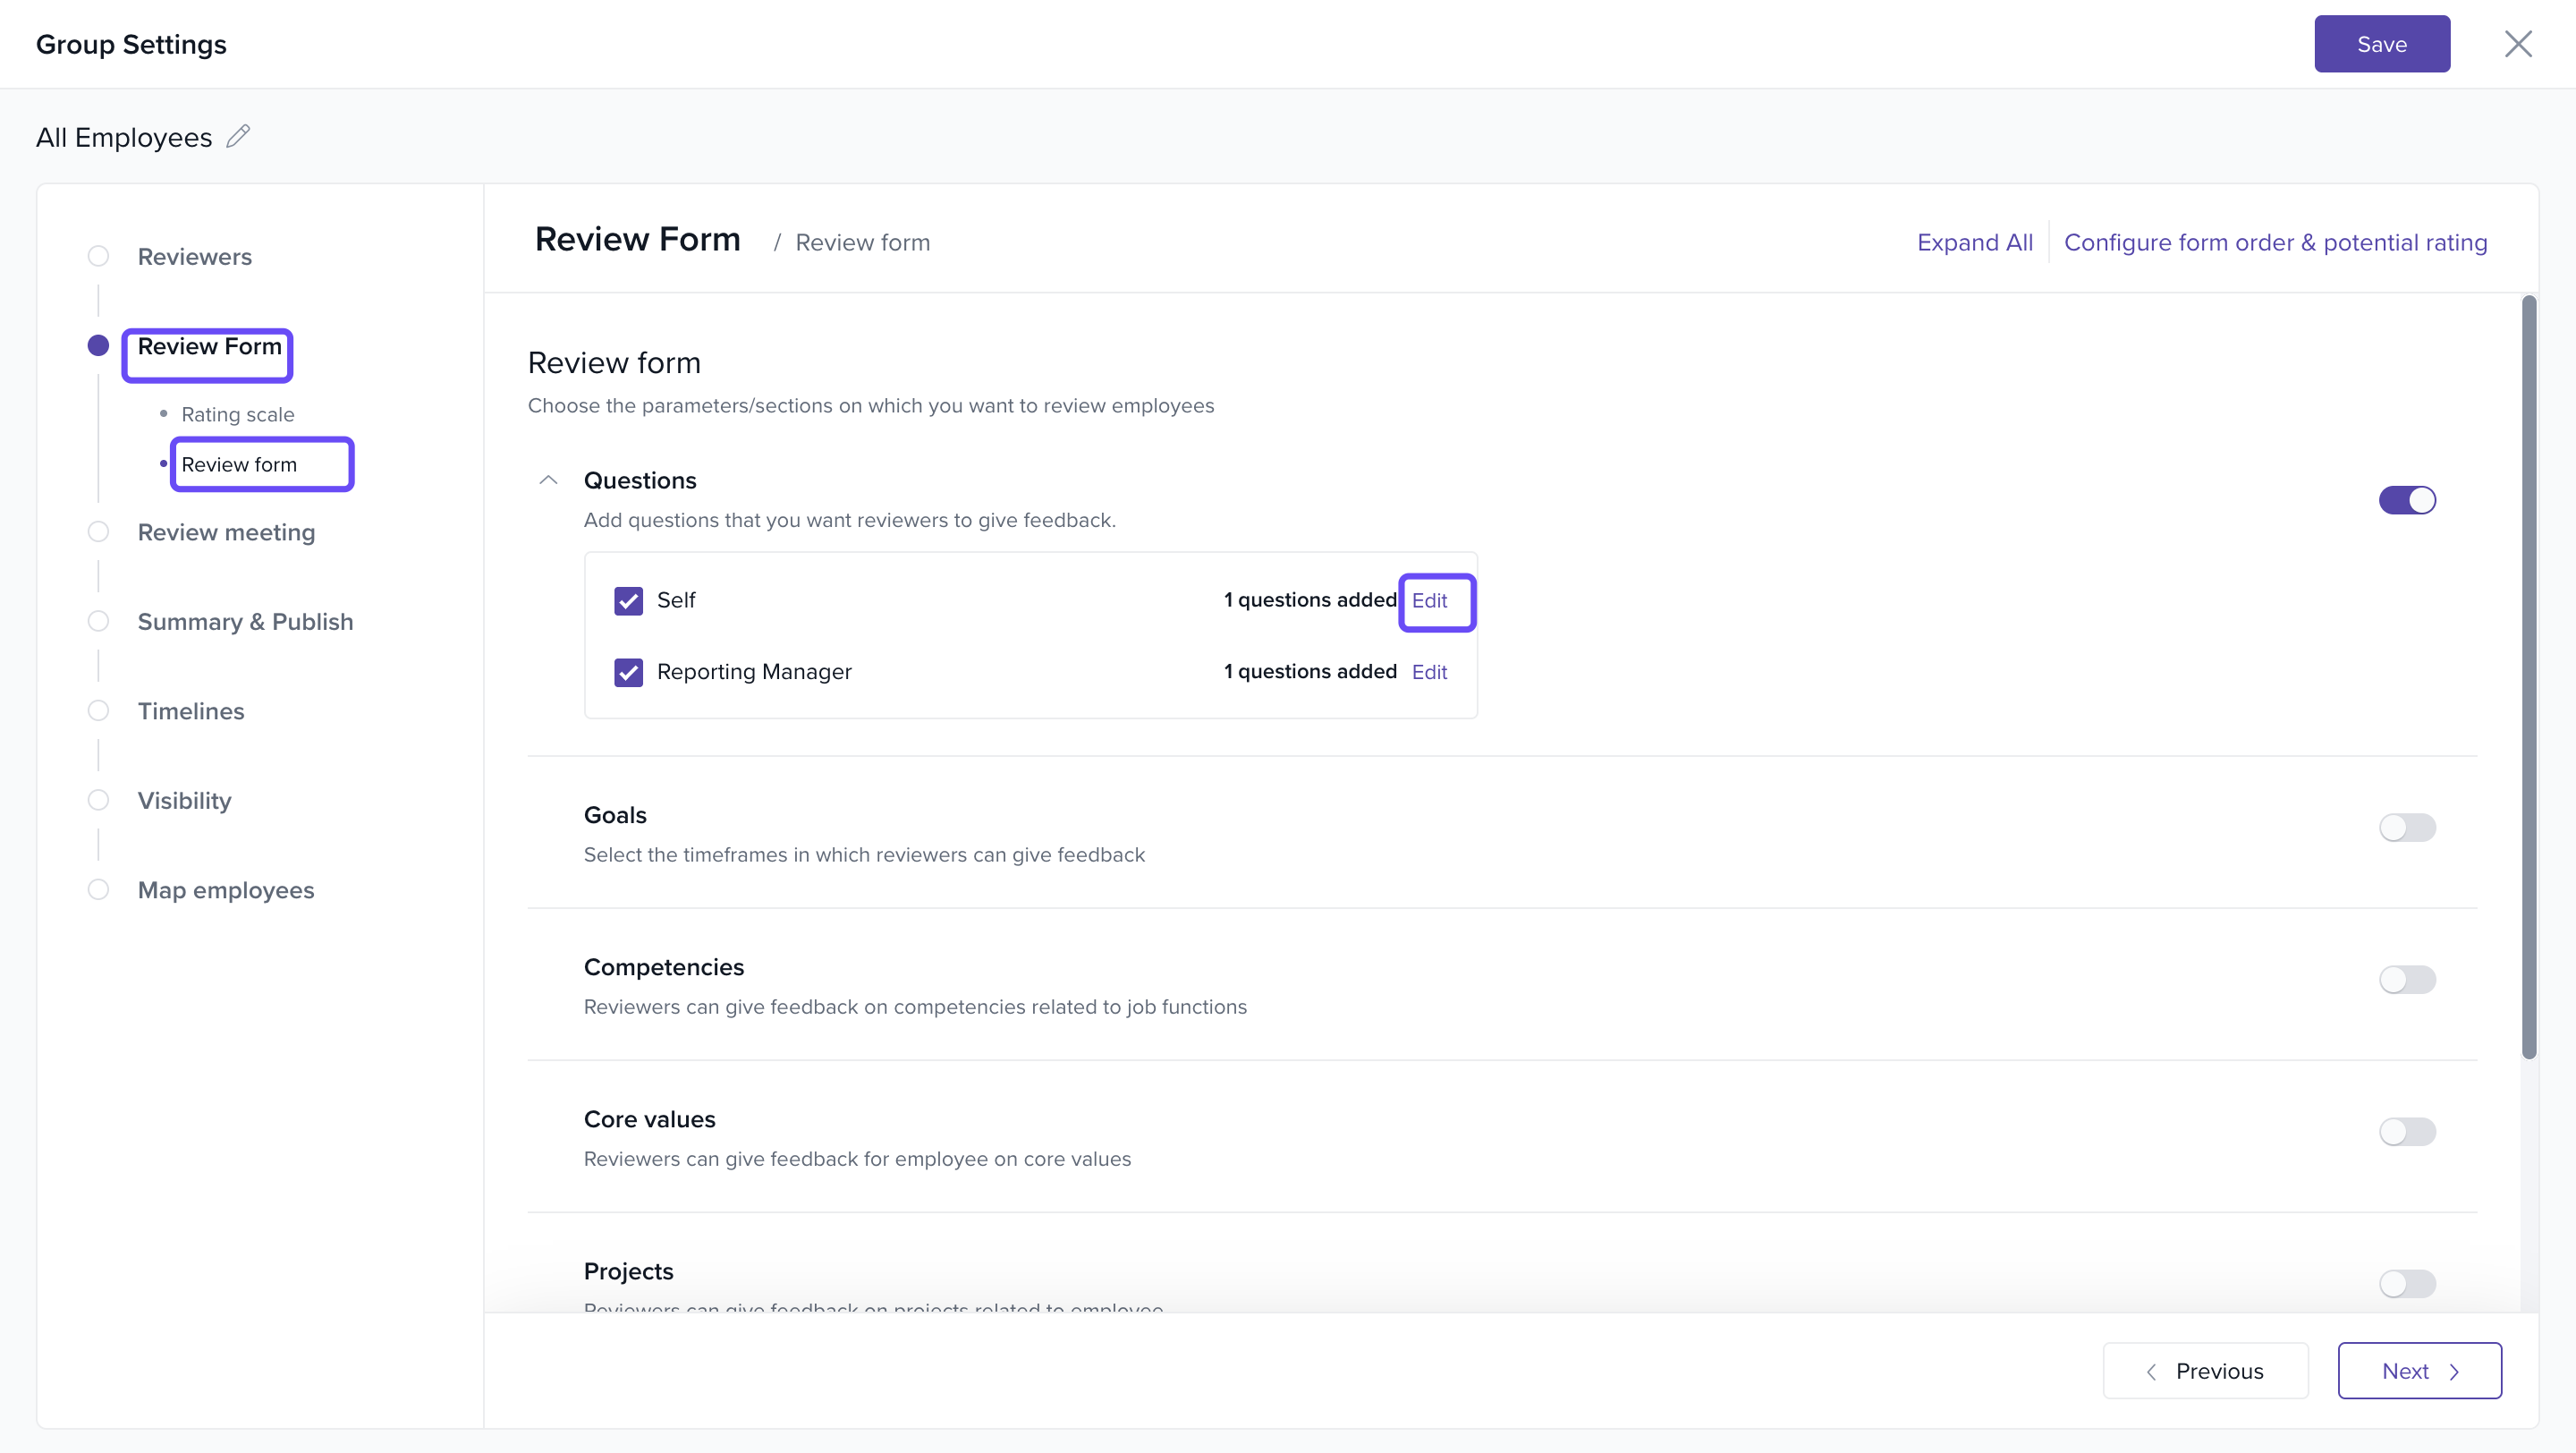Click the pencil icon beside All Employees

[x=238, y=136]
